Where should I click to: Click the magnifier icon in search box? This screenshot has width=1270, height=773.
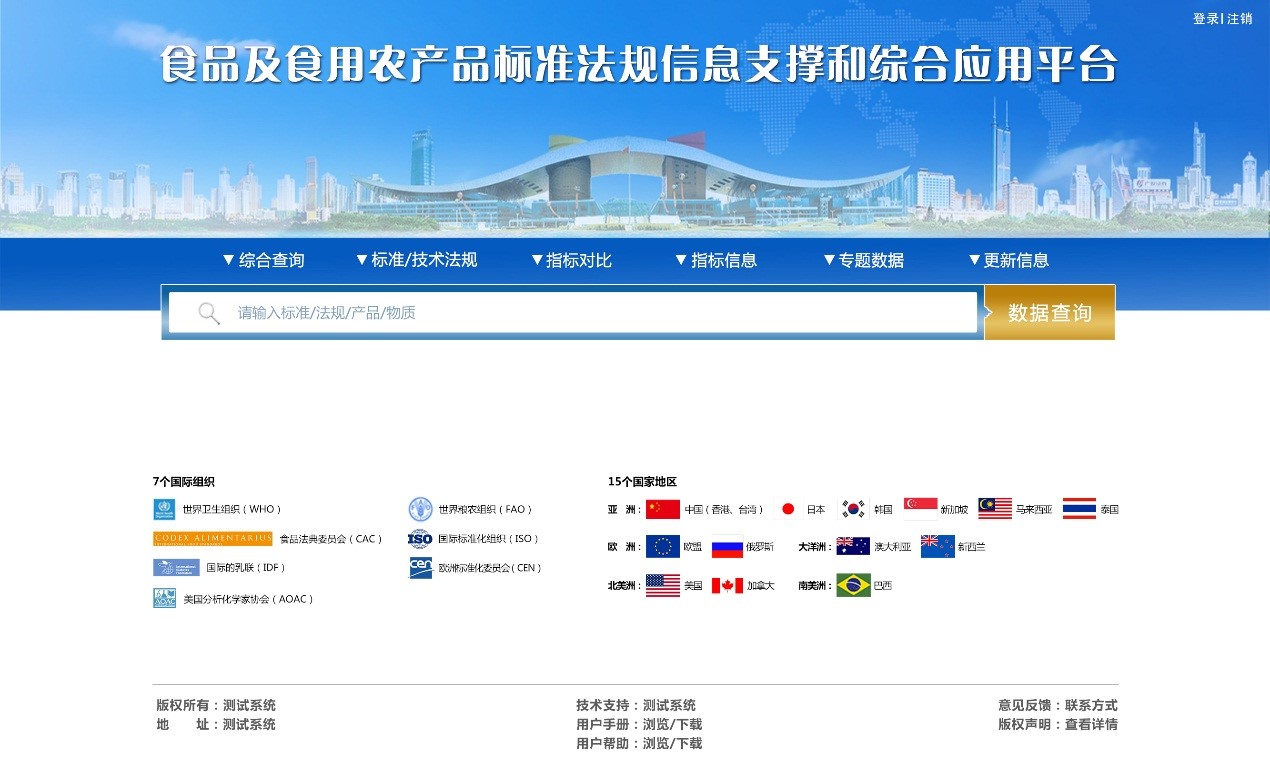[x=209, y=313]
